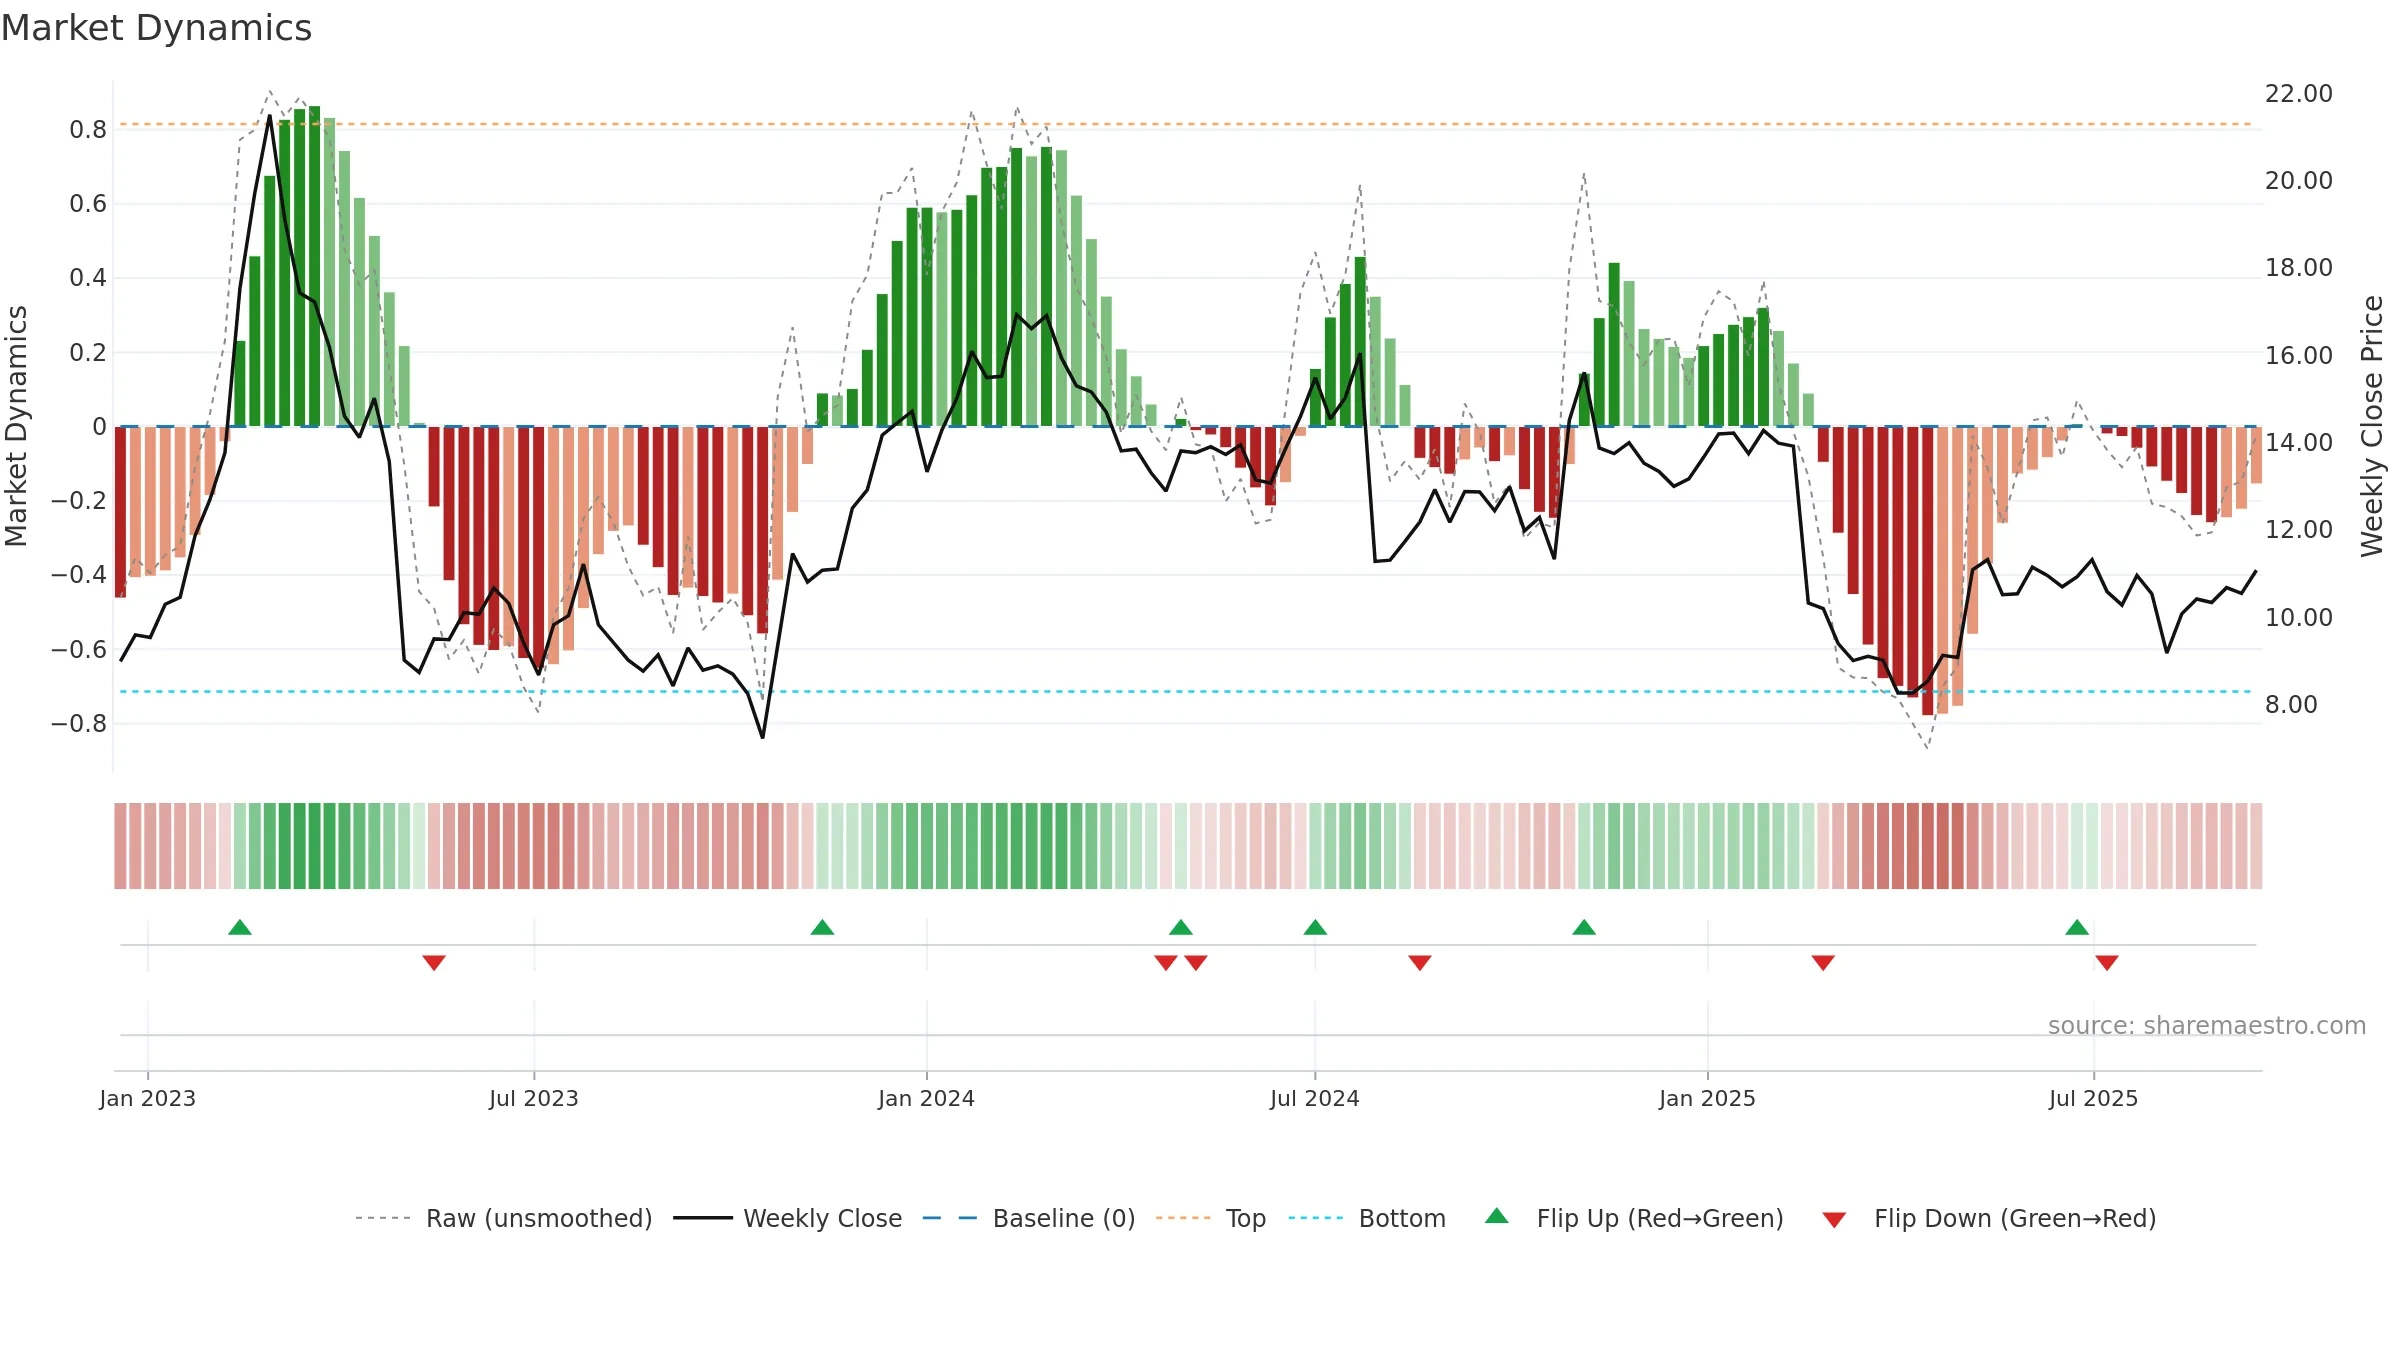Image resolution: width=2400 pixels, height=1350 pixels.
Task: Click the 0.8 Market Dynamics axis label
Action: pos(88,130)
